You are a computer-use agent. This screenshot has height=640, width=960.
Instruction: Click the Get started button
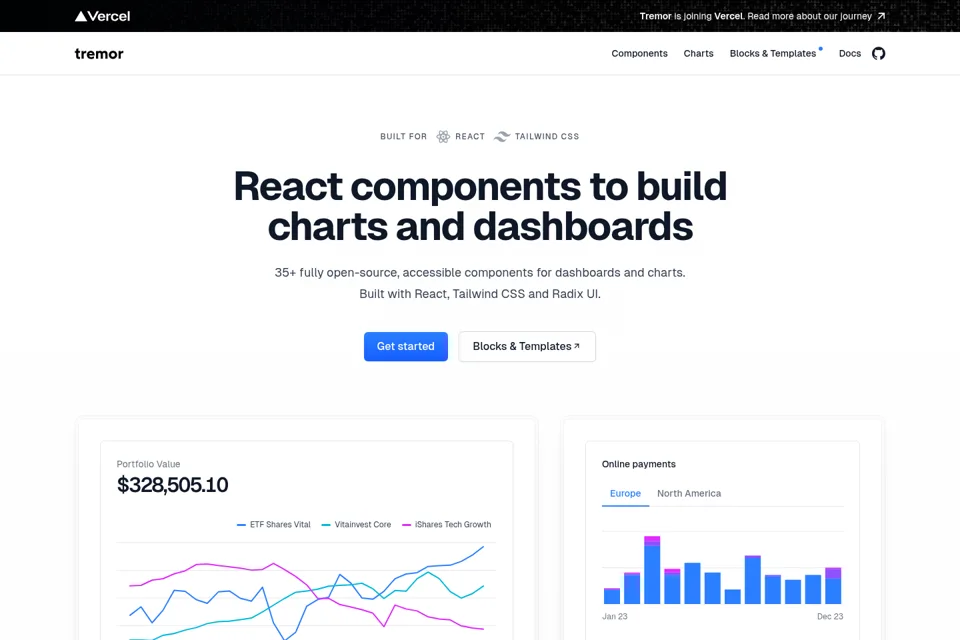(x=406, y=347)
